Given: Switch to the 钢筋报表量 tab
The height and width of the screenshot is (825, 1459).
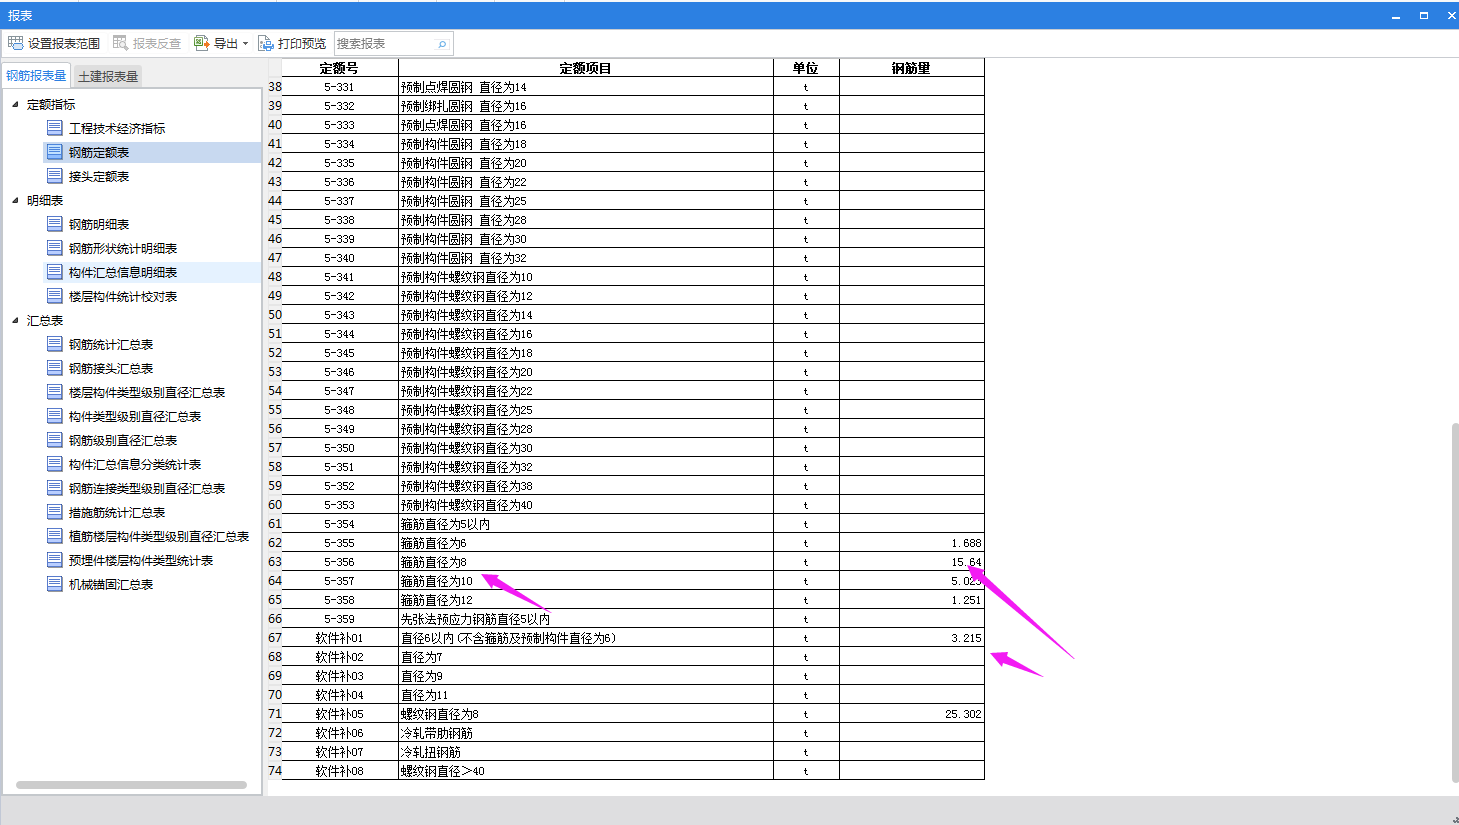Looking at the screenshot, I should (x=36, y=76).
